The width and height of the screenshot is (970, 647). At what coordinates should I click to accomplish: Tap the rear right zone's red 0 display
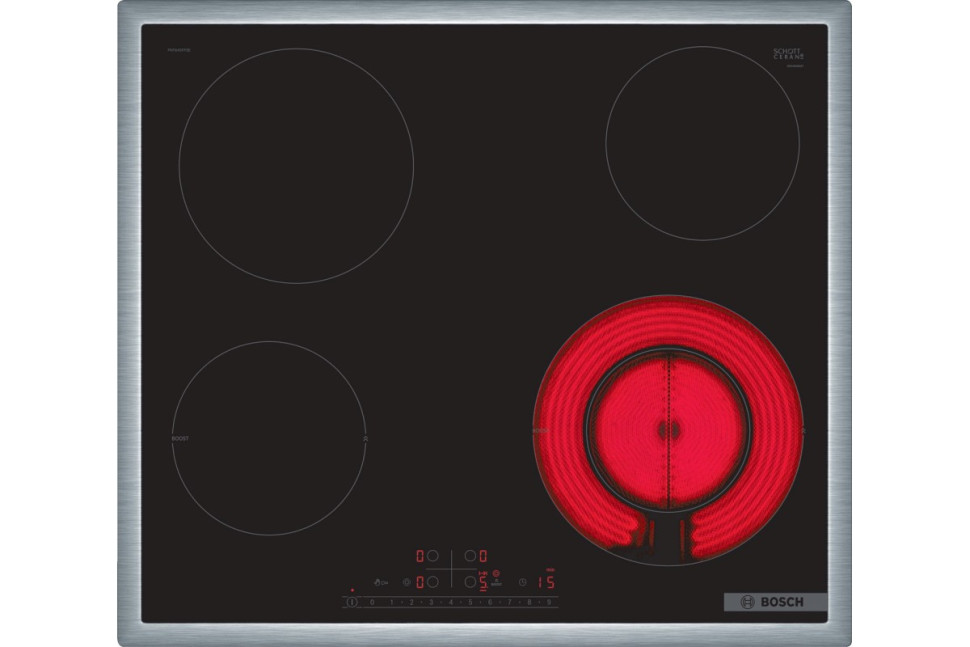[x=484, y=556]
